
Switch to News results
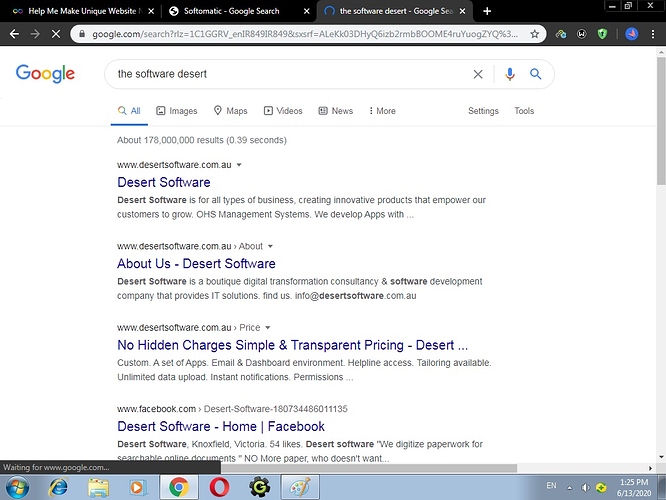coord(336,111)
